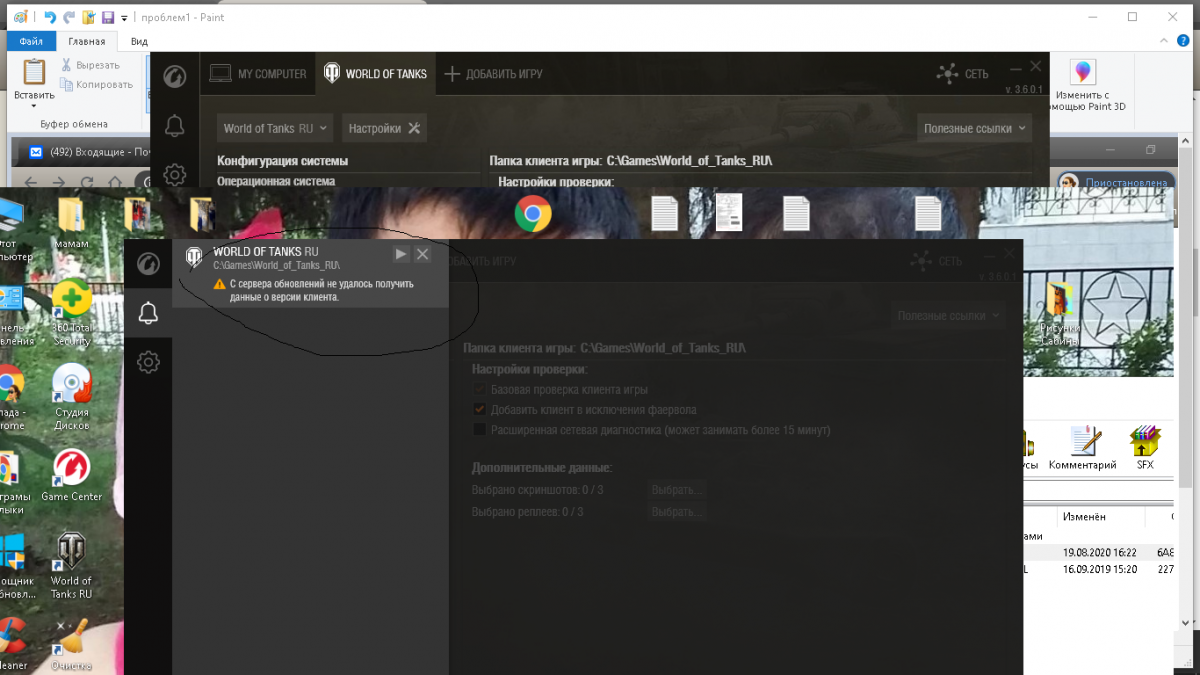
Task: Click the World of Tanks RU desktop shortcut
Action: coord(72,566)
